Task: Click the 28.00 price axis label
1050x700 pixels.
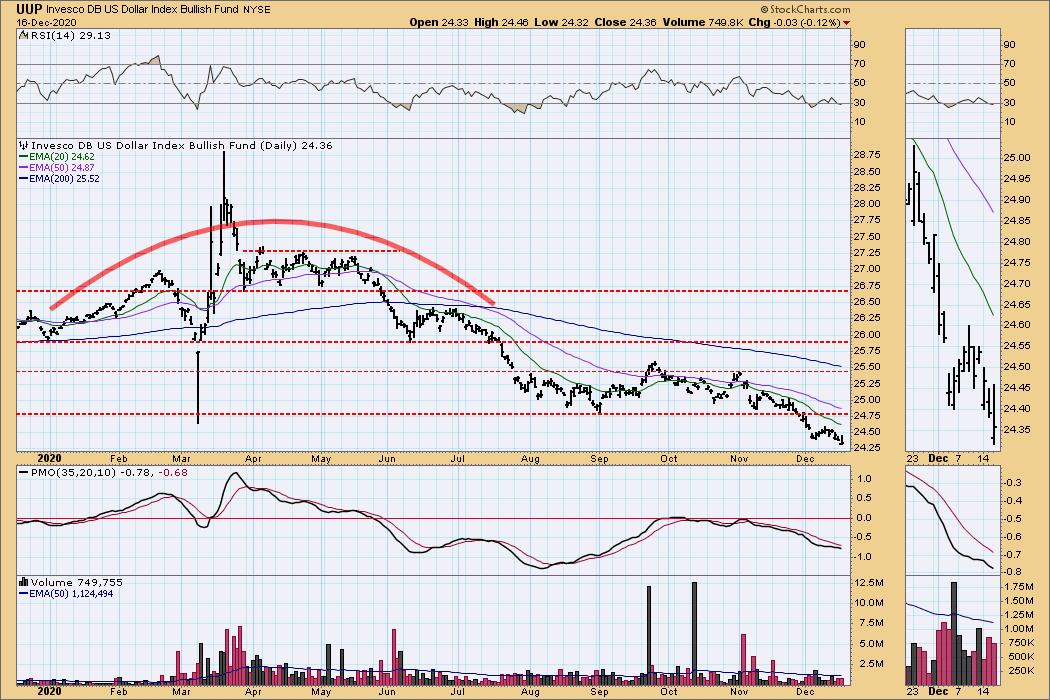Action: tap(867, 204)
